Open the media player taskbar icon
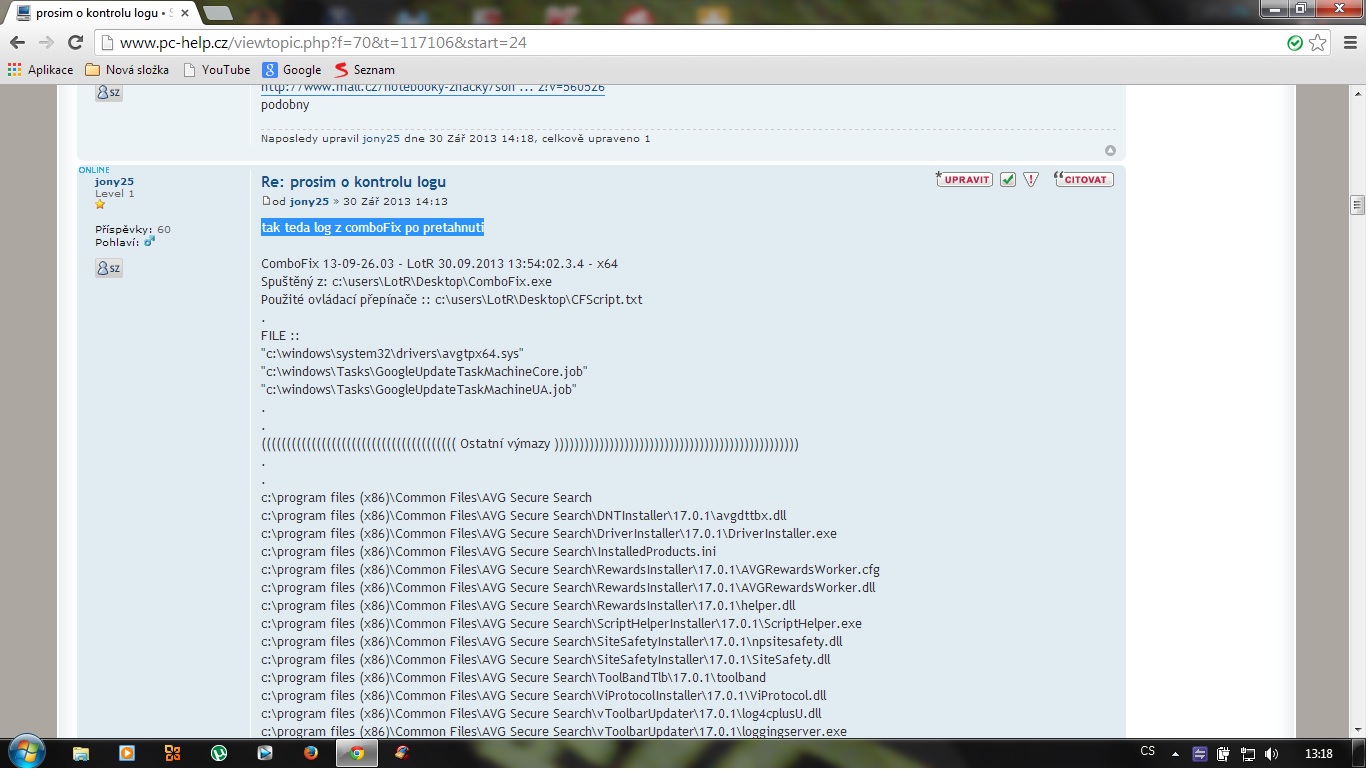 [x=127, y=753]
